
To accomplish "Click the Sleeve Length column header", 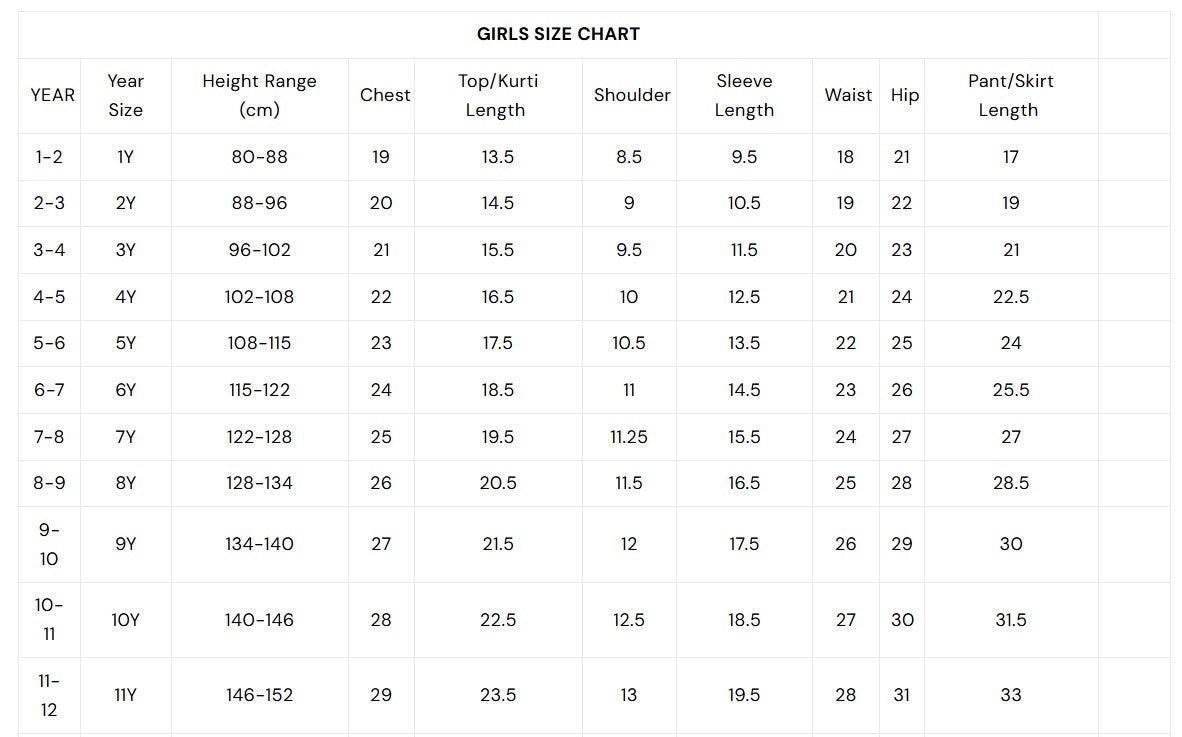I will [744, 95].
